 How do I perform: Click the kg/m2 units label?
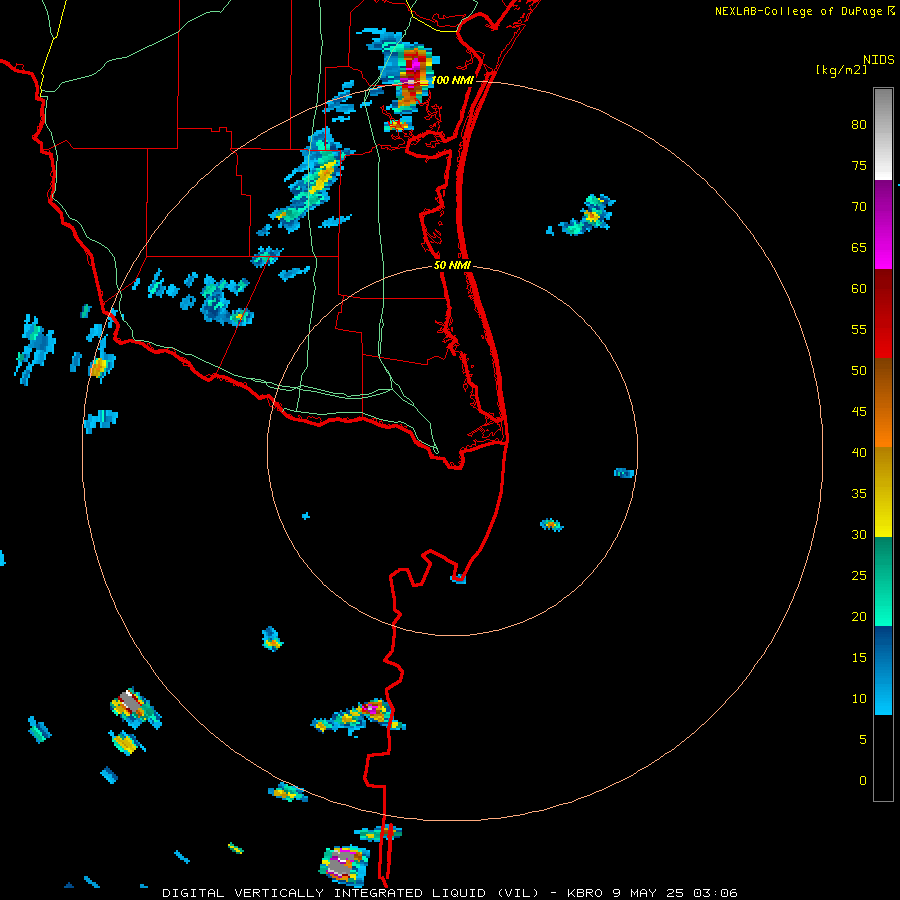tap(841, 70)
